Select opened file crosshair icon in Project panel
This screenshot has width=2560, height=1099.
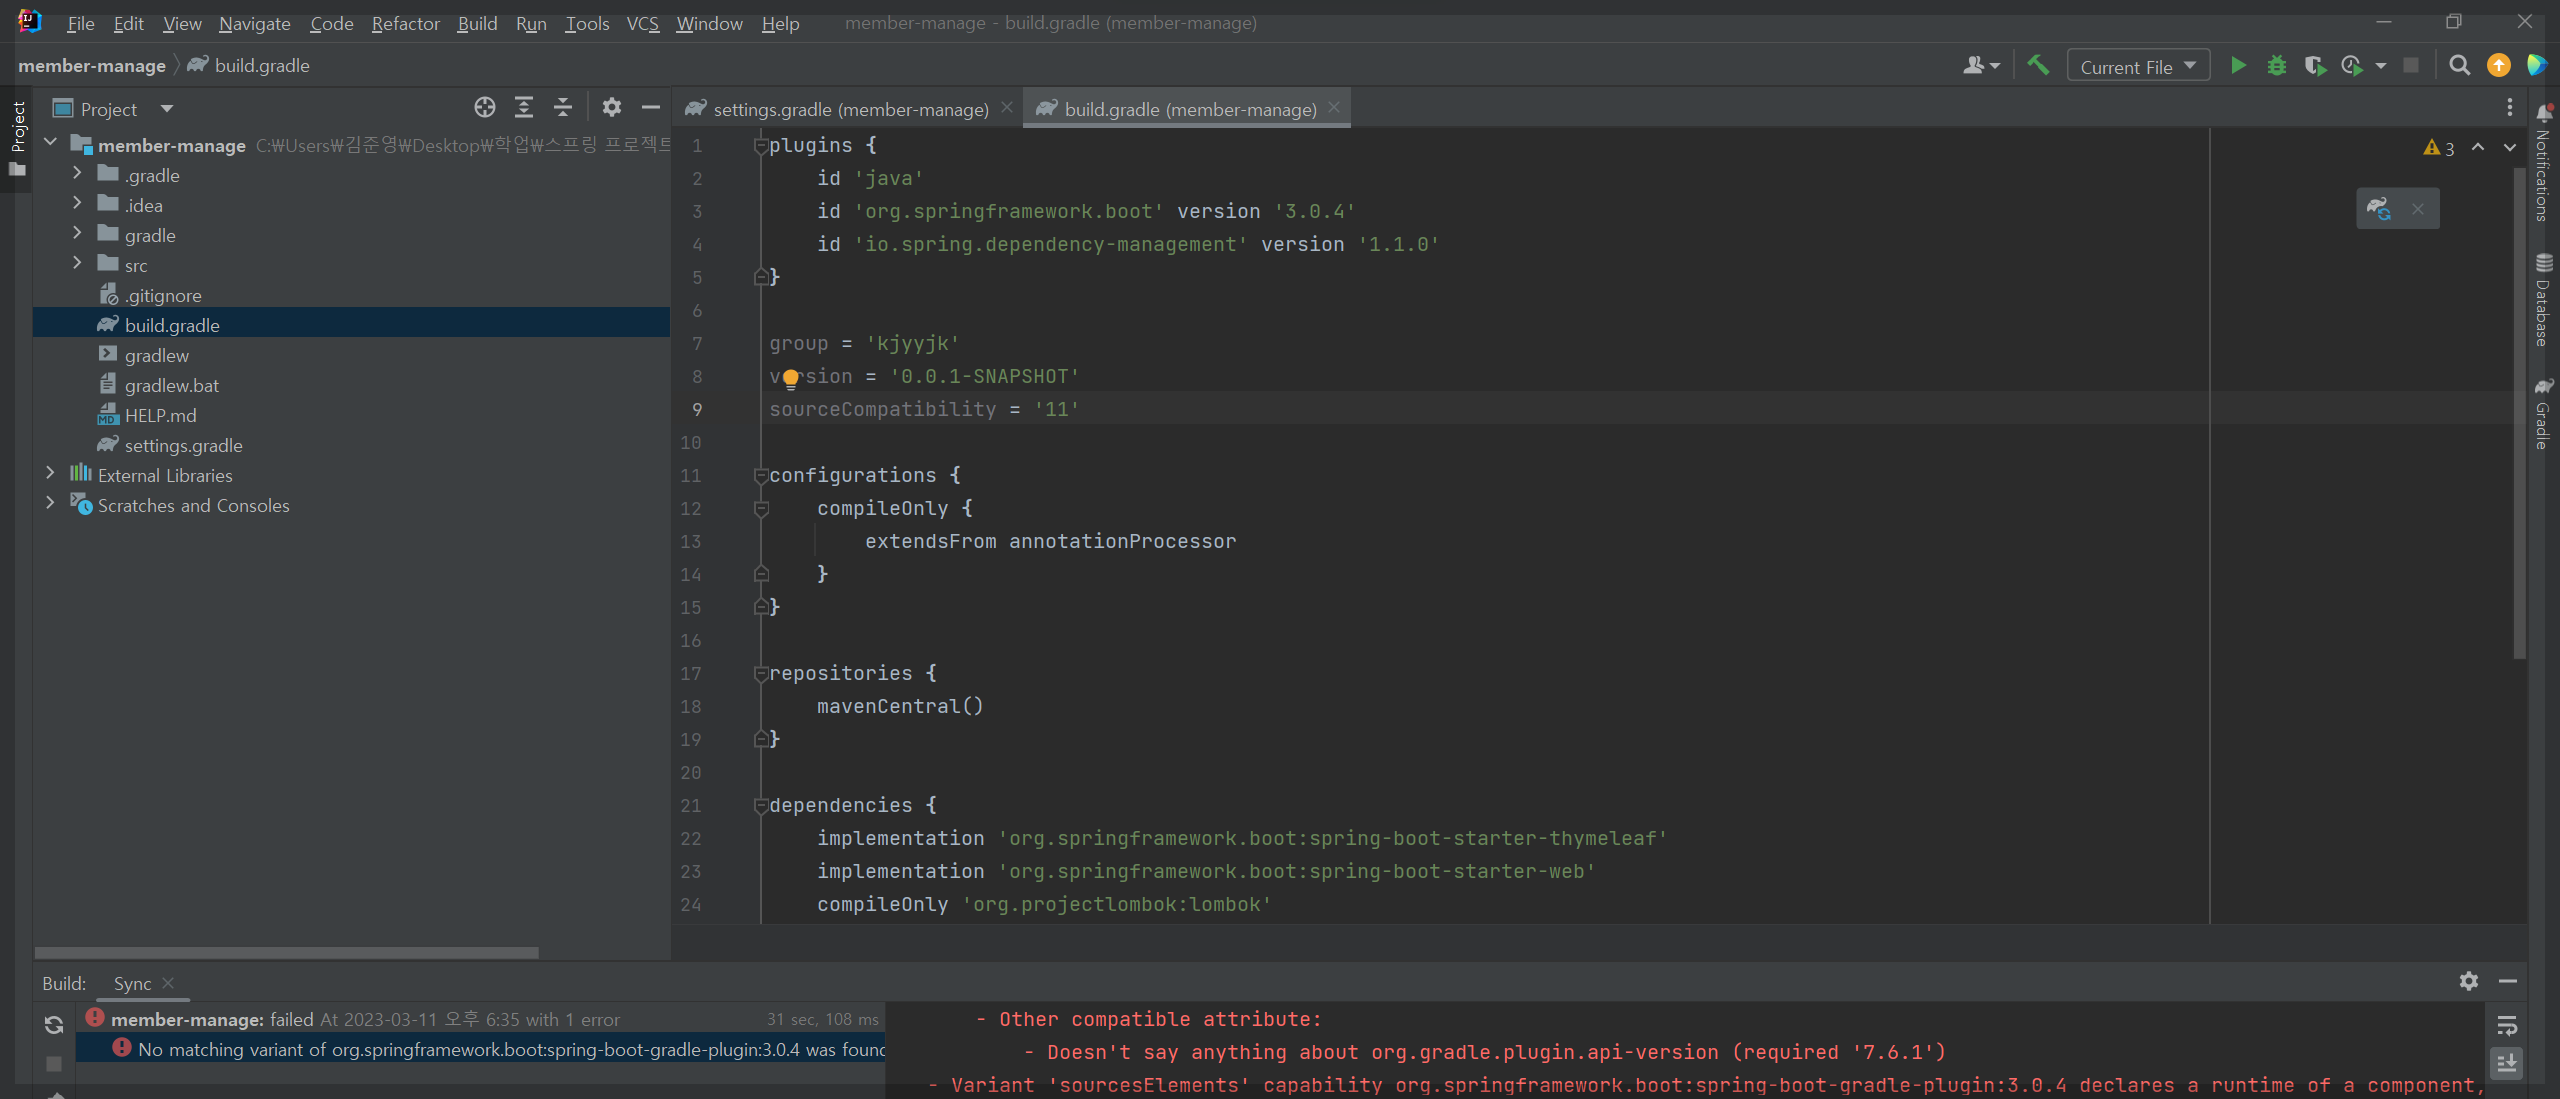tap(485, 108)
